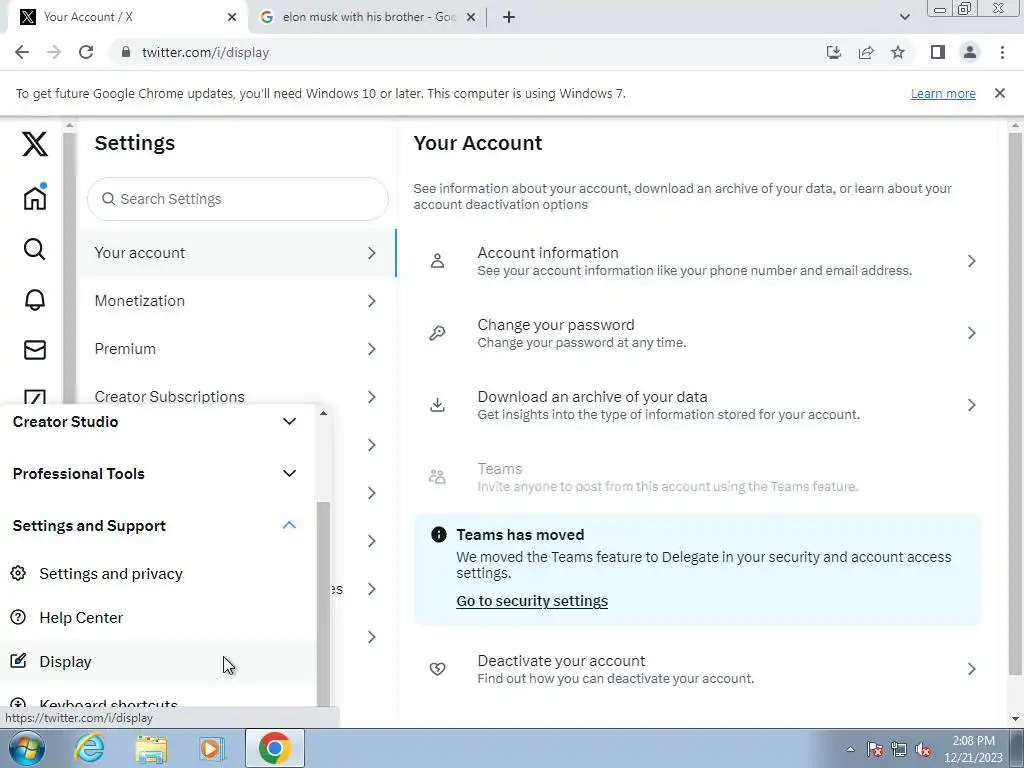Click the question mark icon beside Help Center
Viewport: 1024px width, 768px height.
18,617
